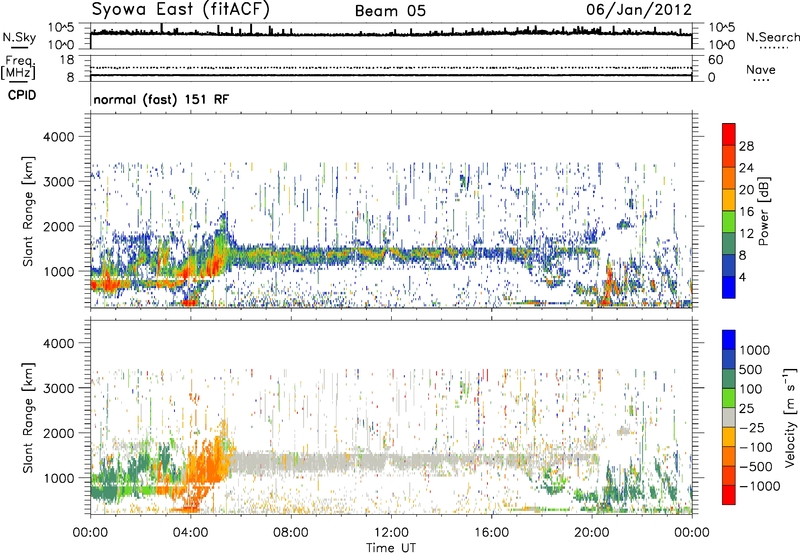The height and width of the screenshot is (554, 800).
Task: Click the '20:00' time tick label
Action: tap(591, 533)
